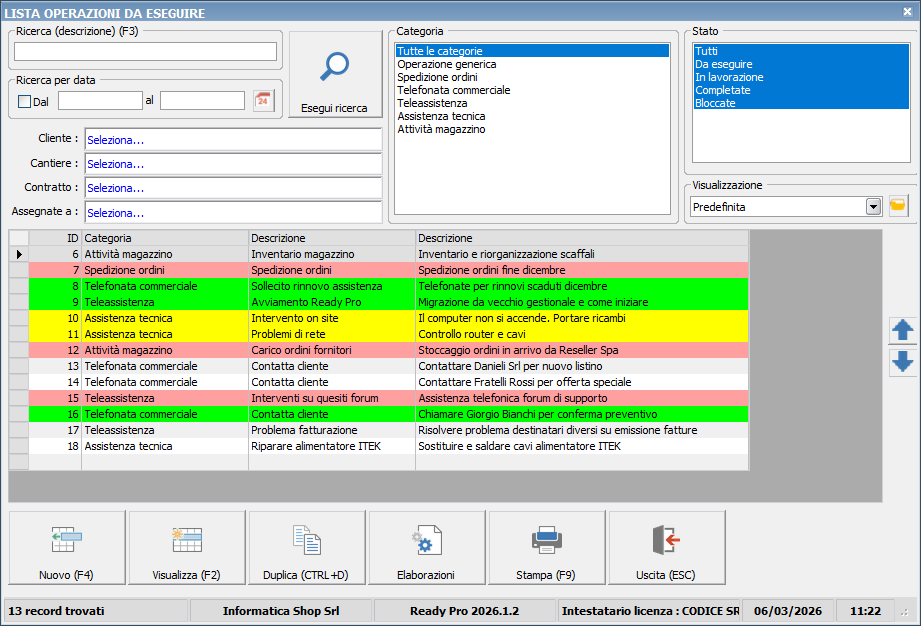The height and width of the screenshot is (626, 921).
Task: Open the Assegnate a Seleziona selector
Action: pos(233,212)
